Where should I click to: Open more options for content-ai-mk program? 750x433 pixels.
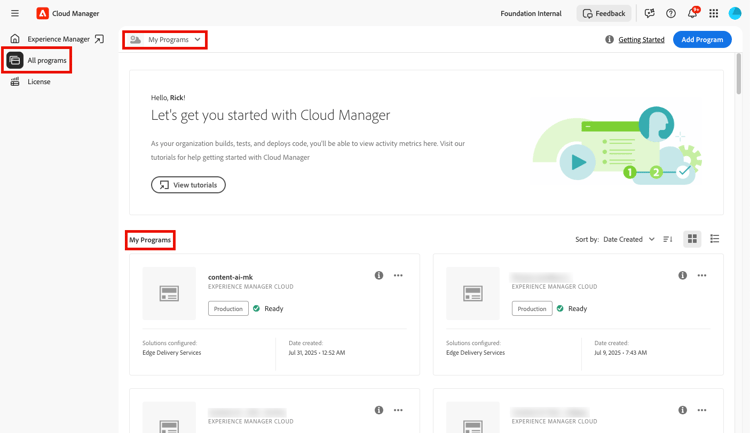398,275
